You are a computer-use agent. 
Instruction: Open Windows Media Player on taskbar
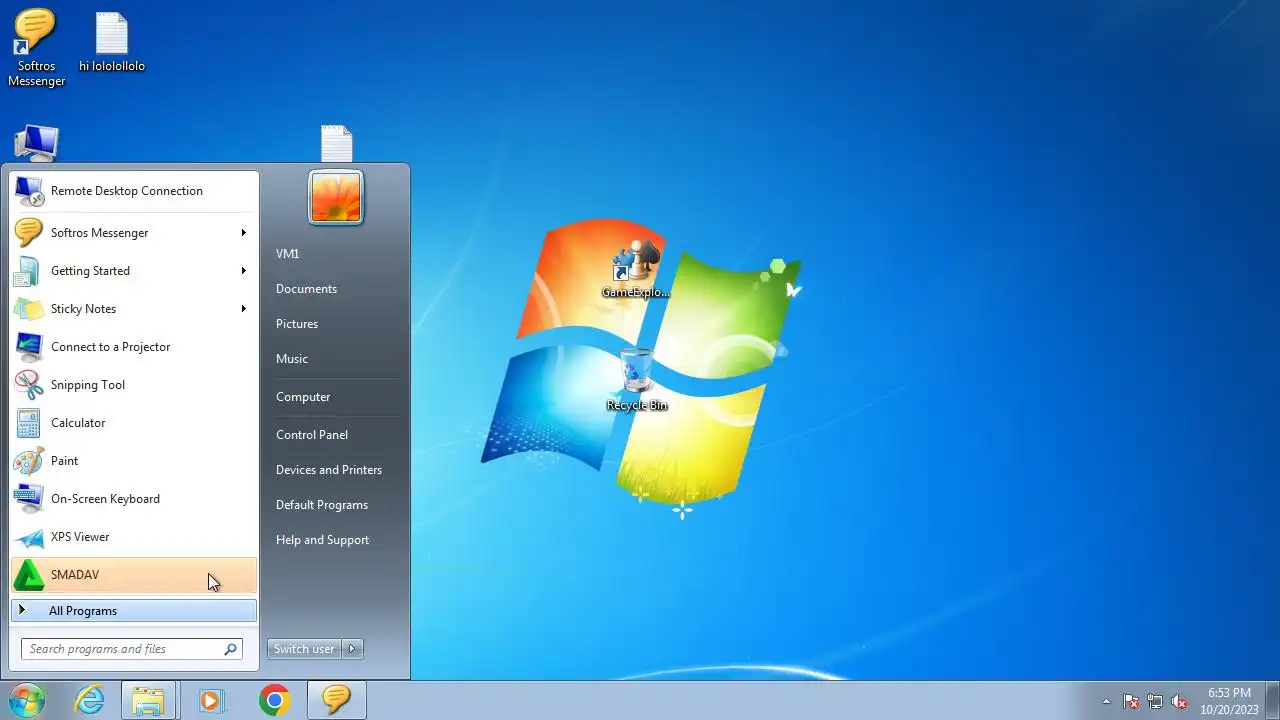tap(211, 700)
